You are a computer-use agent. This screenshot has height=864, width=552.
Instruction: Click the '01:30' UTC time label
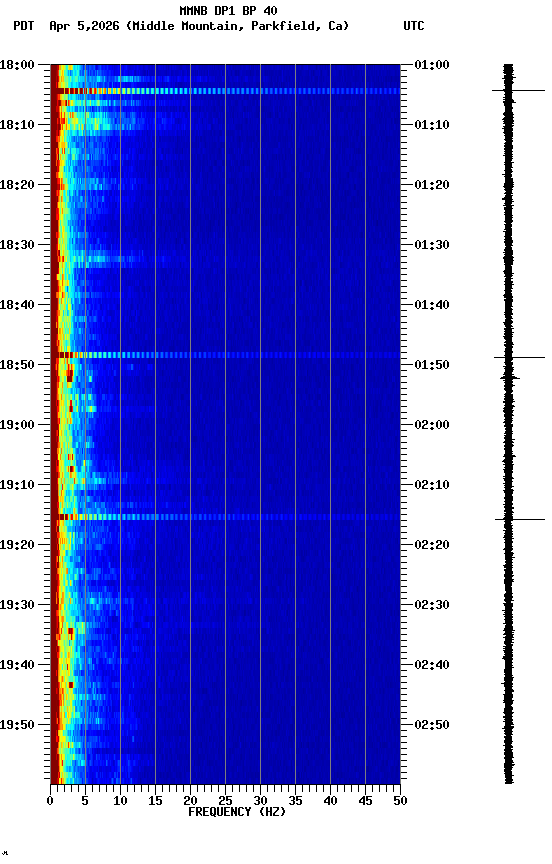pos(432,245)
